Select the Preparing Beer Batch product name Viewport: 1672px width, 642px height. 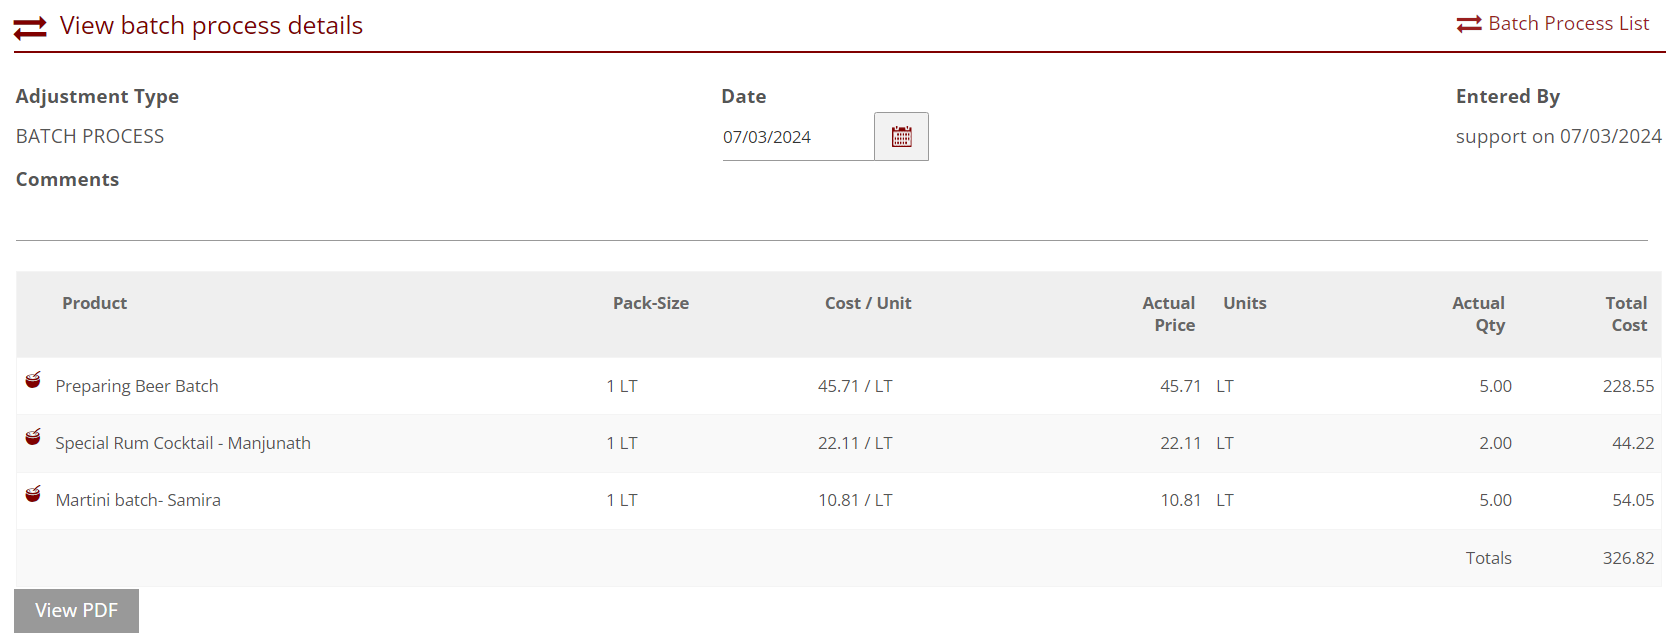pyautogui.click(x=137, y=386)
